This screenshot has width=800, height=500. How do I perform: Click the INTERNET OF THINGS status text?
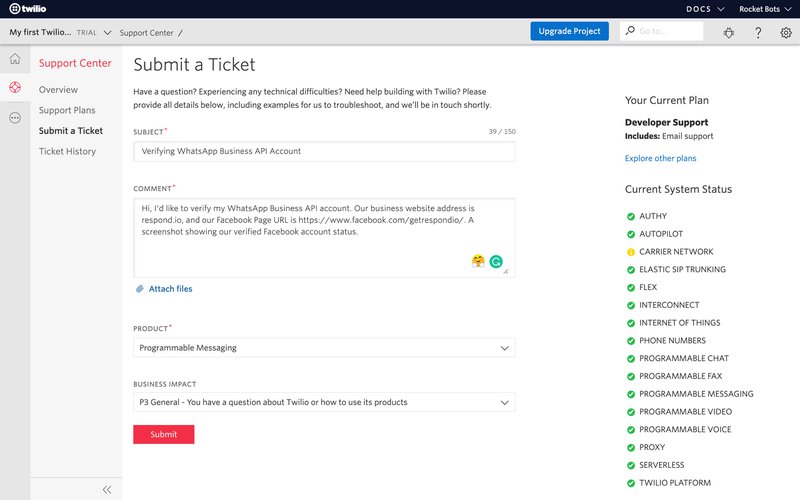[680, 323]
